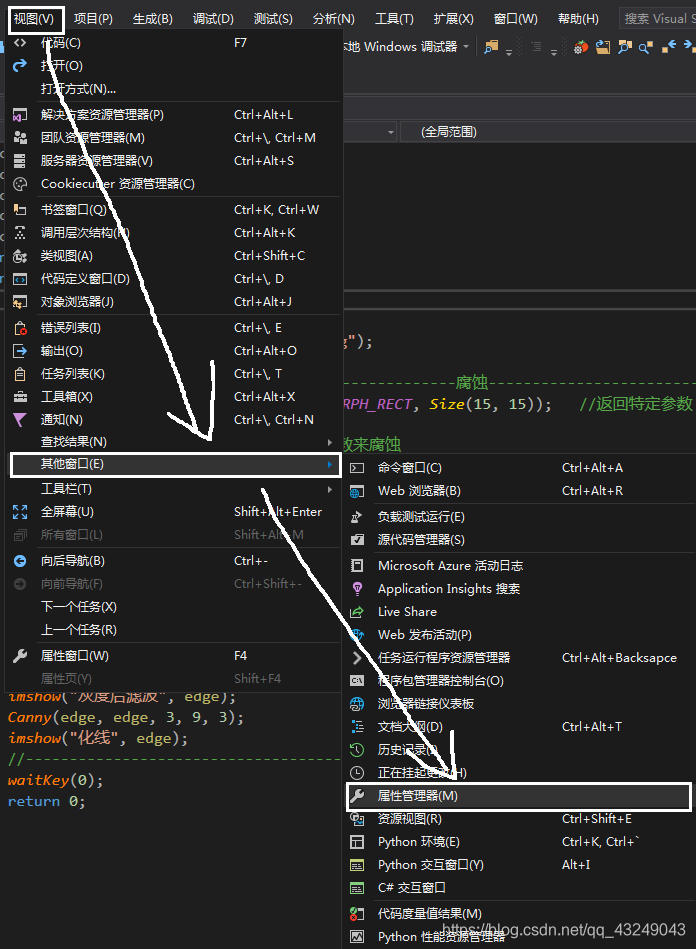Click the 工具箱 icon
The image size is (696, 949).
click(x=20, y=396)
